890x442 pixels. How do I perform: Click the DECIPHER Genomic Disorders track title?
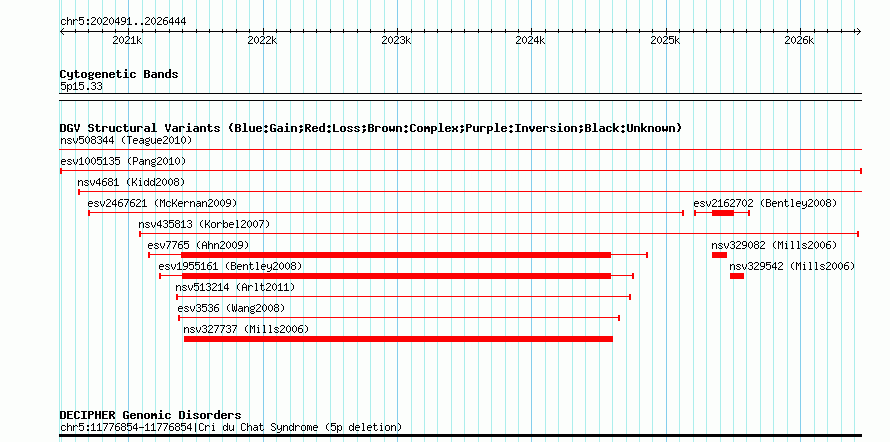click(x=150, y=415)
